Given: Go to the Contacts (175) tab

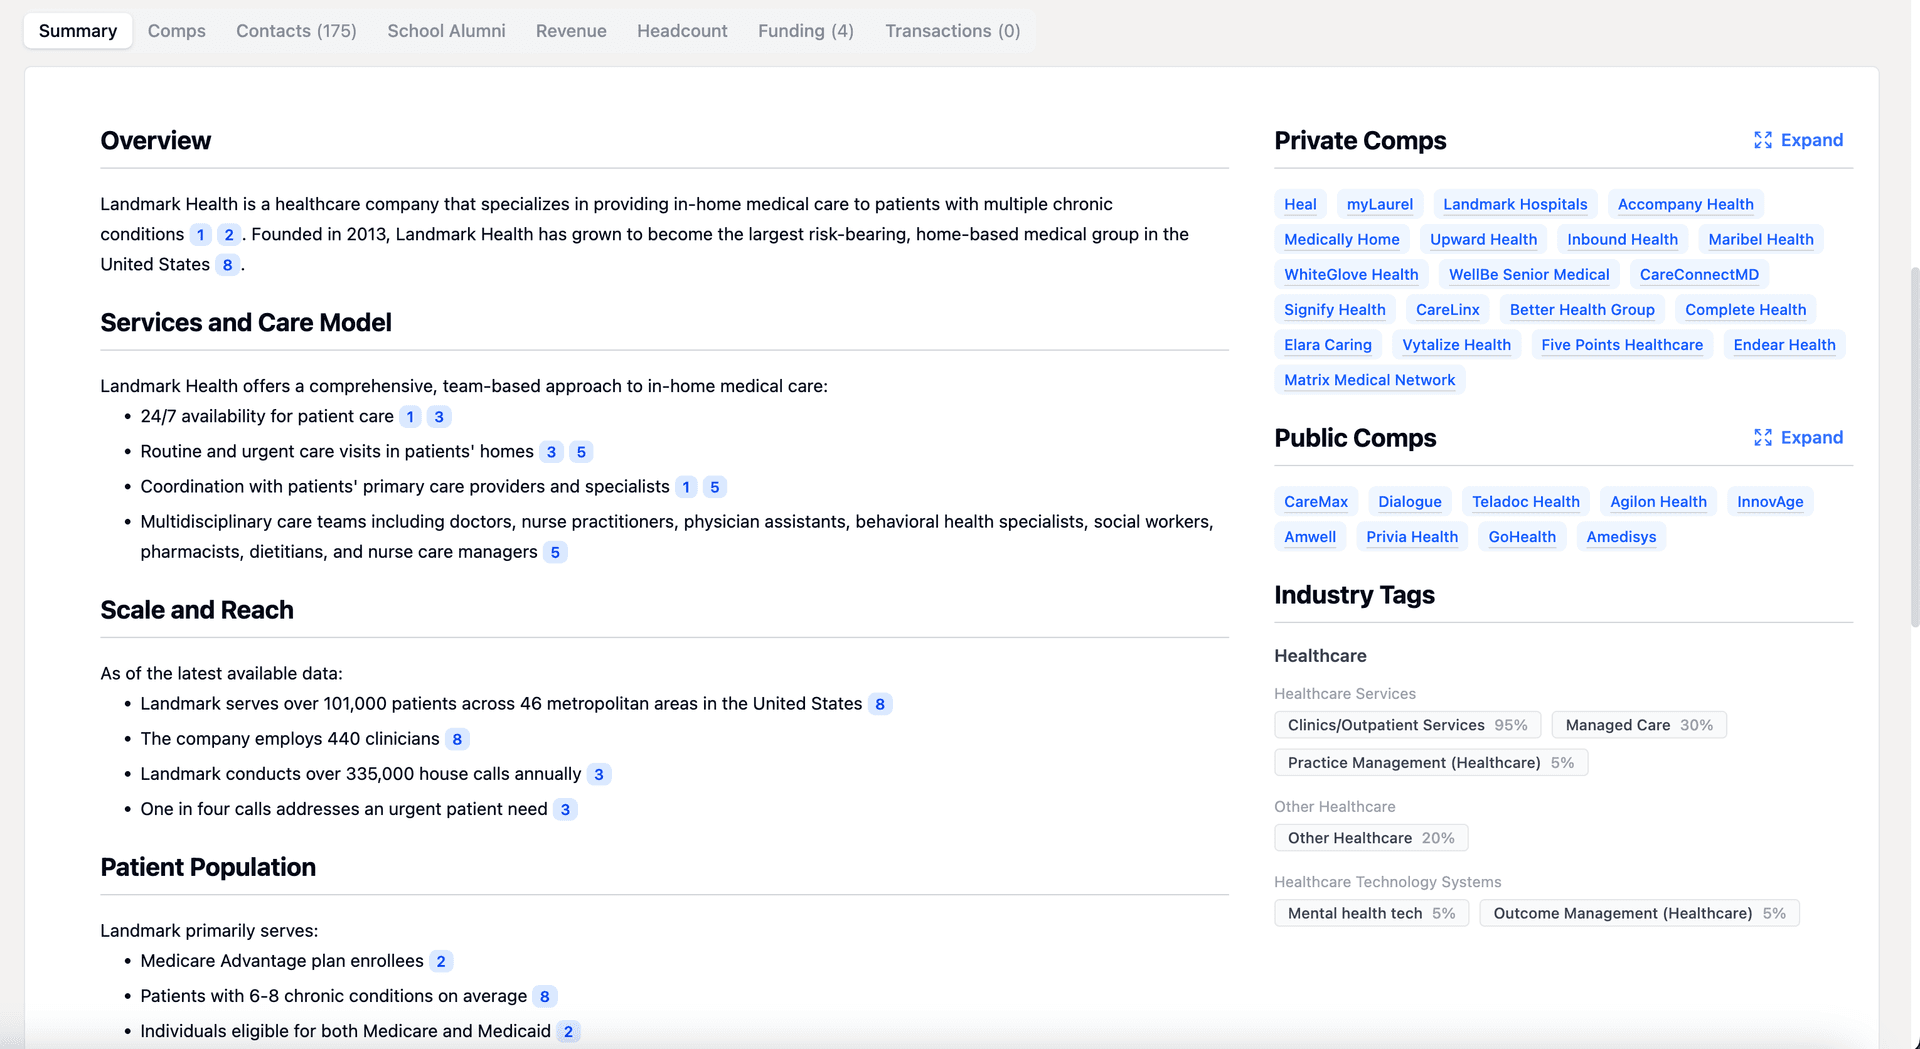Looking at the screenshot, I should 296,31.
